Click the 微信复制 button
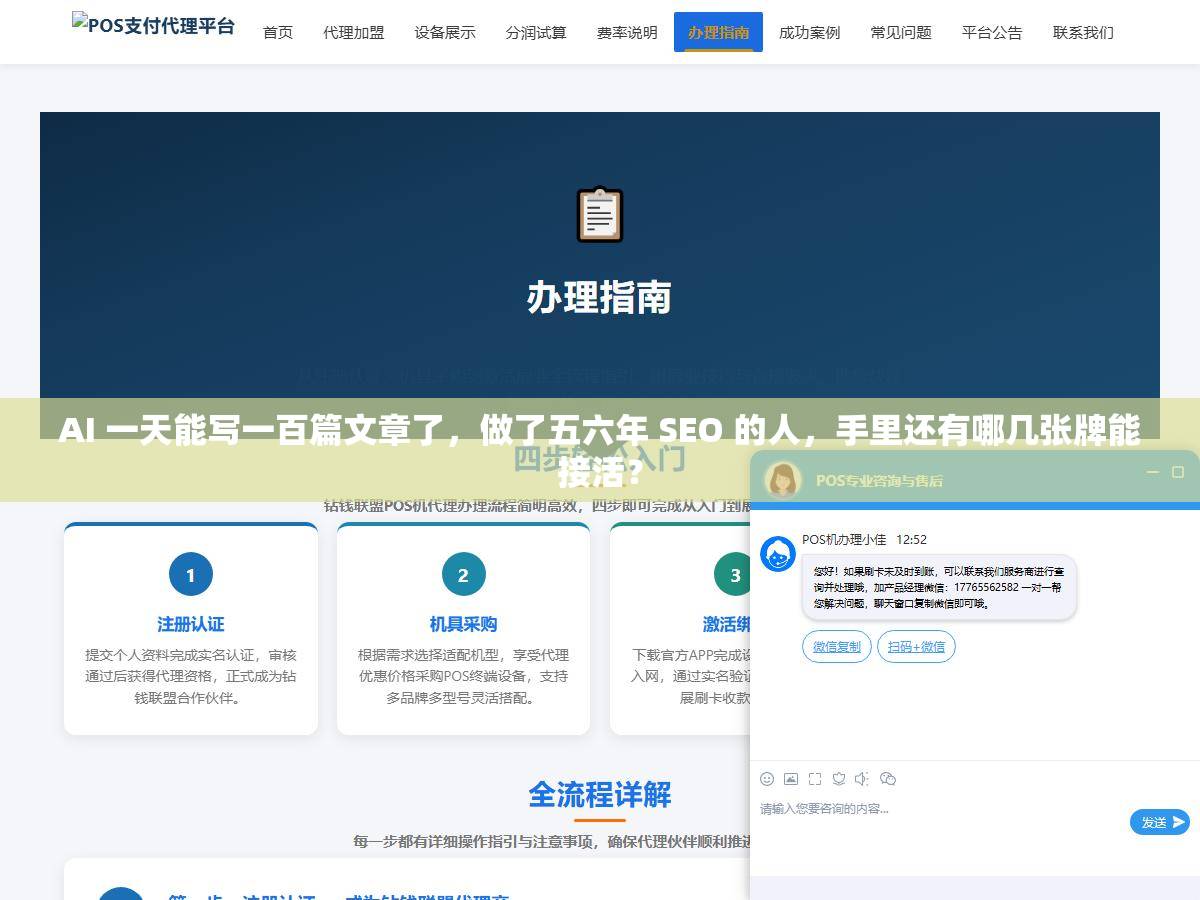This screenshot has height=900, width=1200. click(837, 647)
